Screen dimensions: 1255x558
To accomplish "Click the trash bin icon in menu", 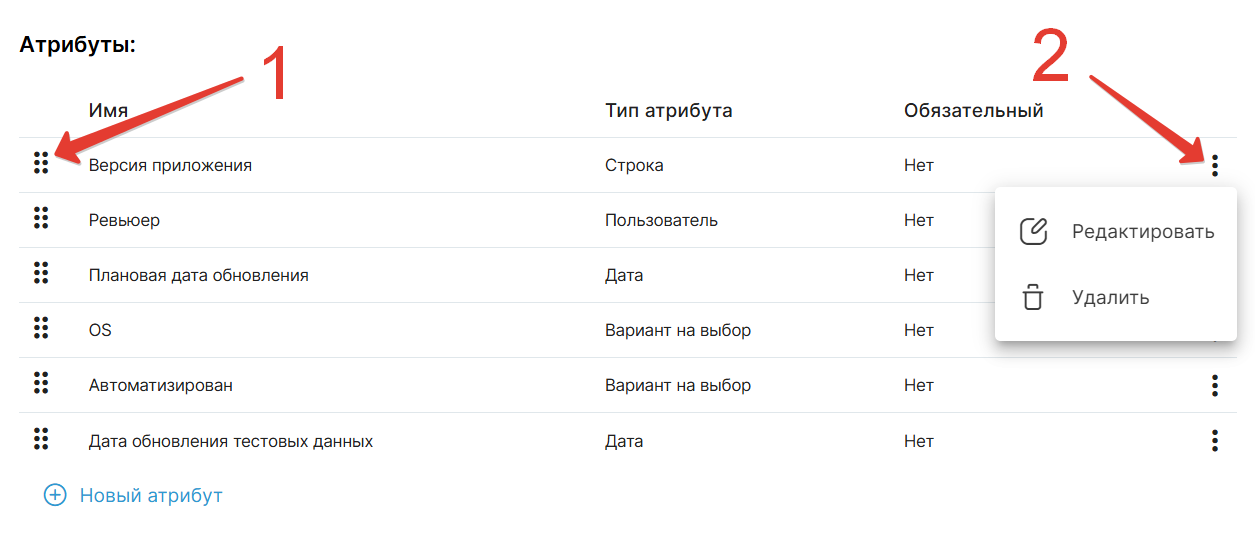I will (x=1033, y=297).
